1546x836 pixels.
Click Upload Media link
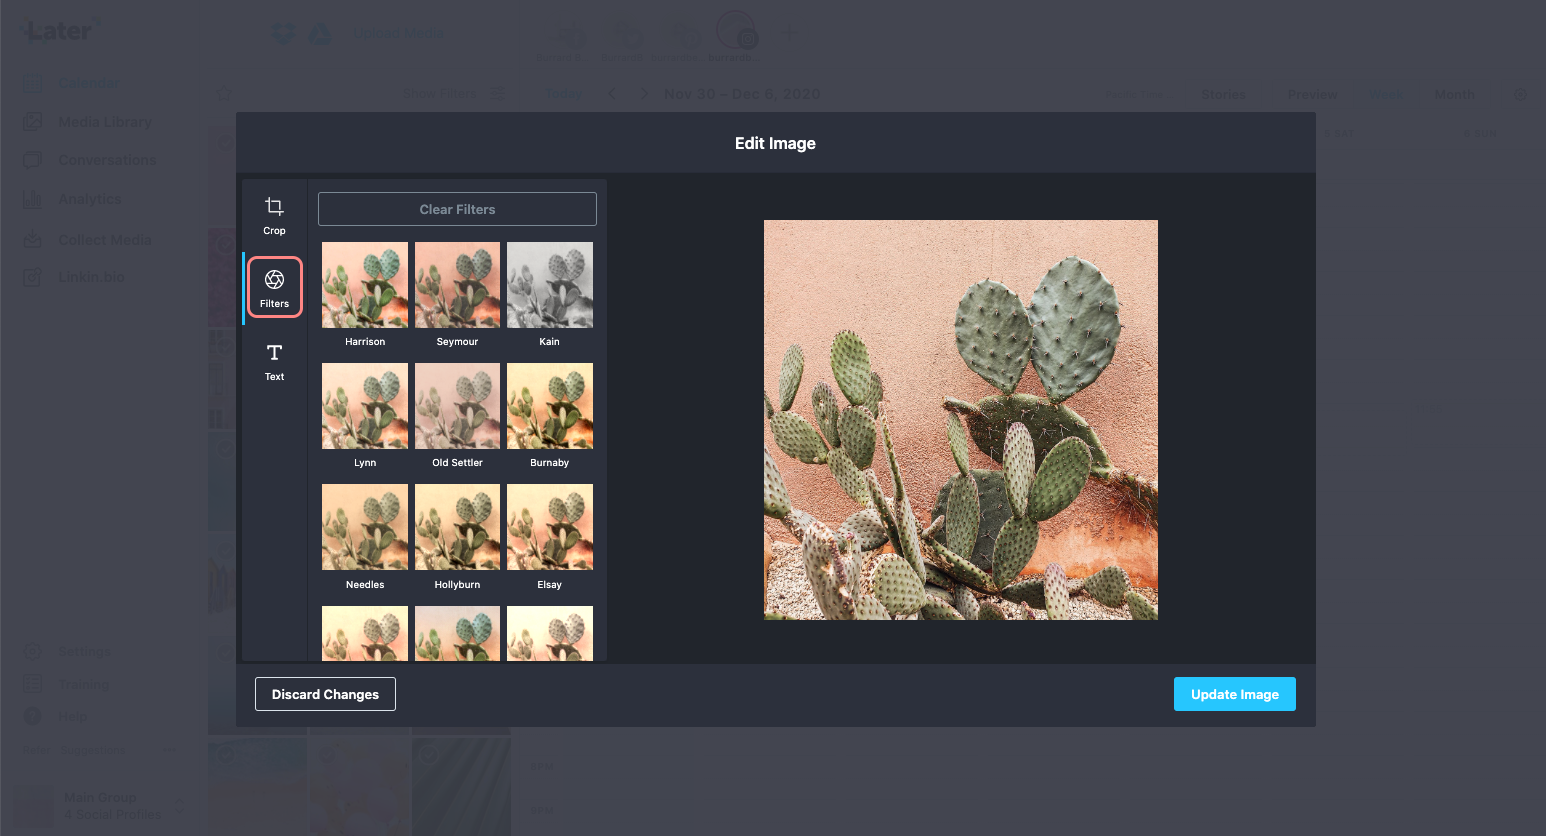tap(398, 33)
